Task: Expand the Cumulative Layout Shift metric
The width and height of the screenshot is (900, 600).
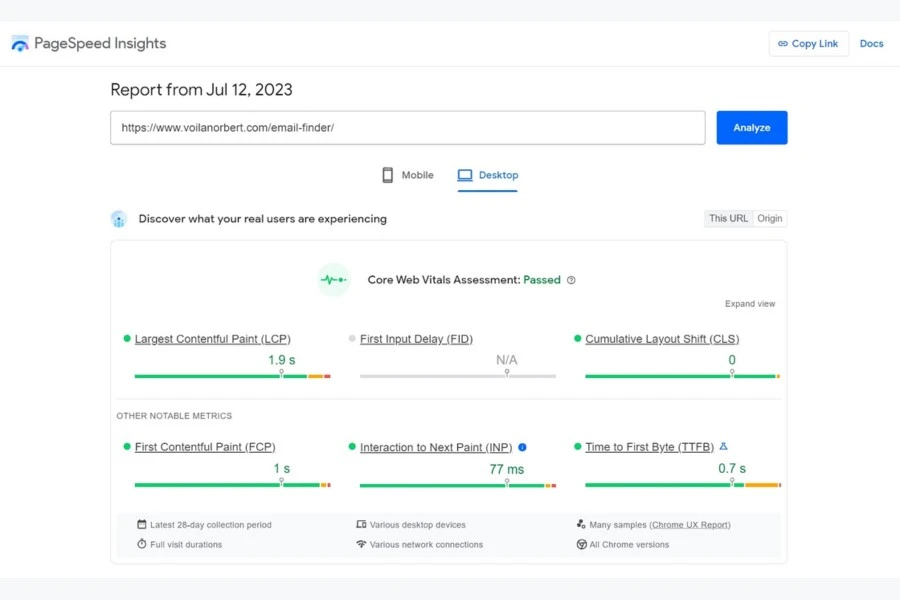Action: 659,339
